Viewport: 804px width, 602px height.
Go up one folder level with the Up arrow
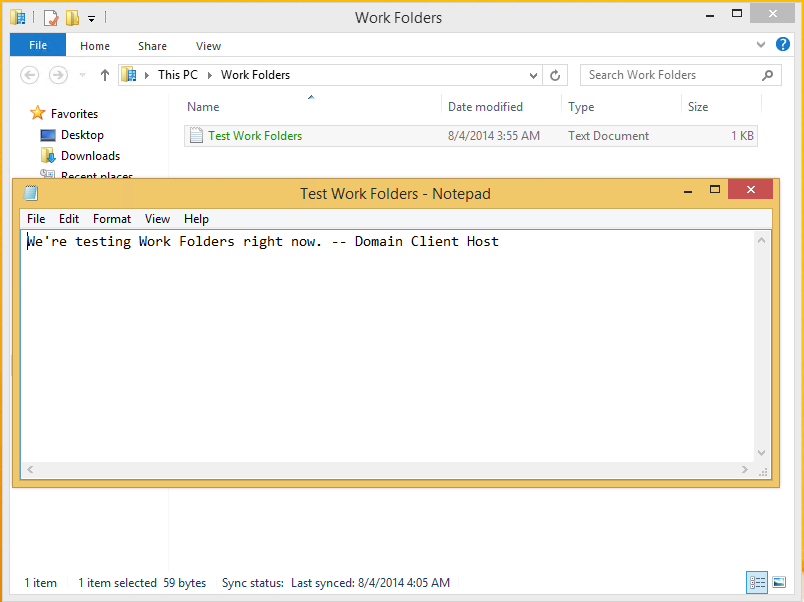tap(105, 75)
